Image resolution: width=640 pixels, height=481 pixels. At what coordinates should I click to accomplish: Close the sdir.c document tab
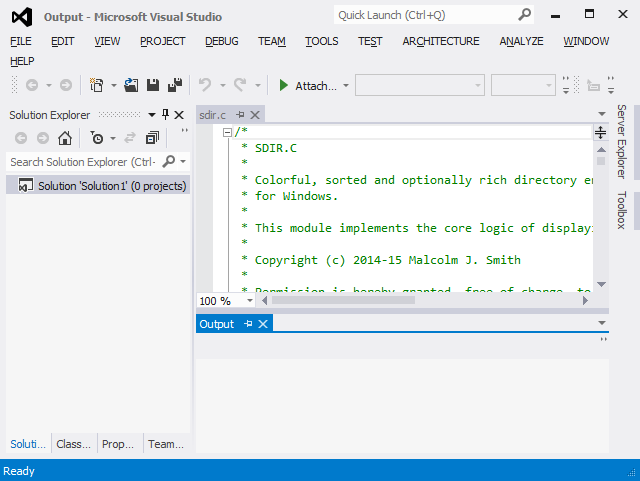255,115
